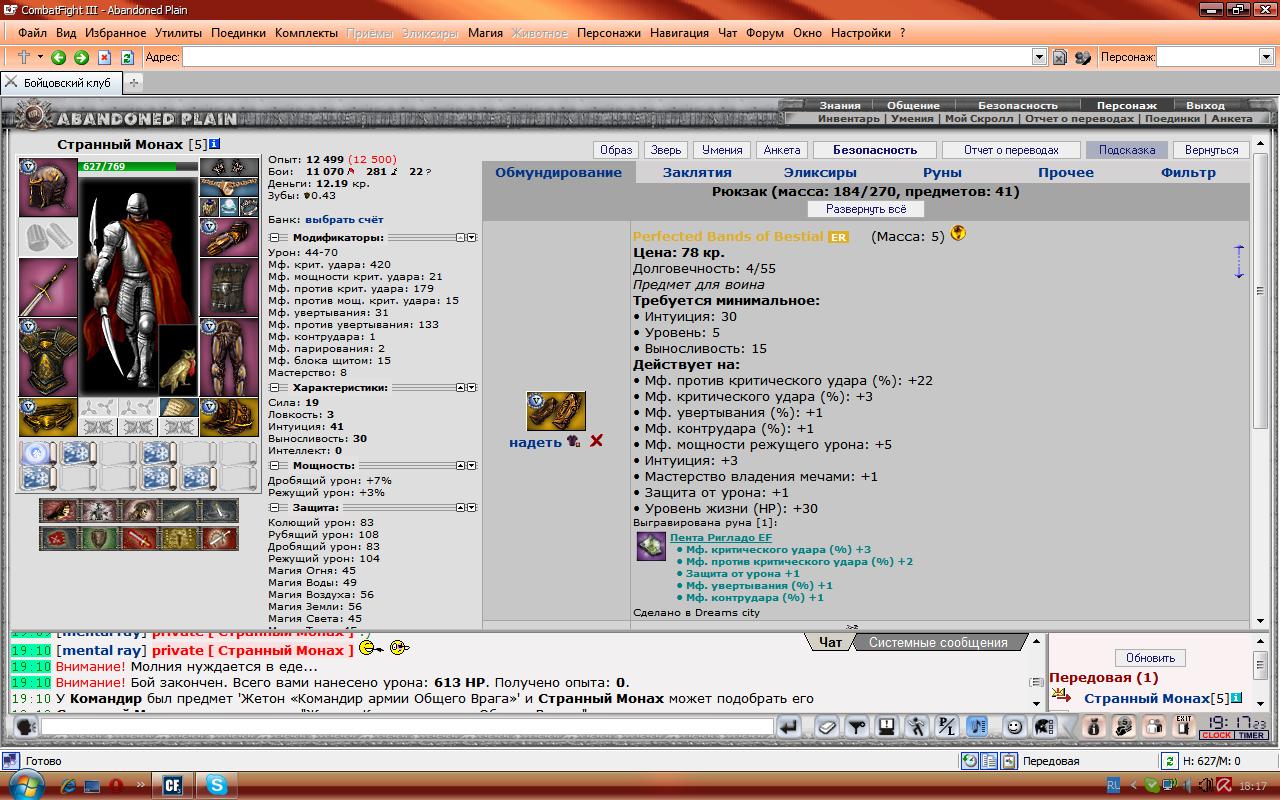Click the eraser clear chat icon
The height and width of the screenshot is (800, 1280).
[826, 727]
